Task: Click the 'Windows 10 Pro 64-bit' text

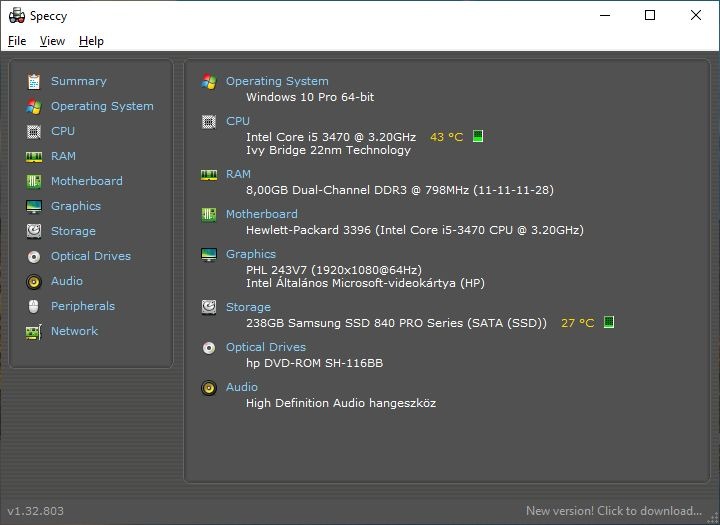Action: [310, 97]
